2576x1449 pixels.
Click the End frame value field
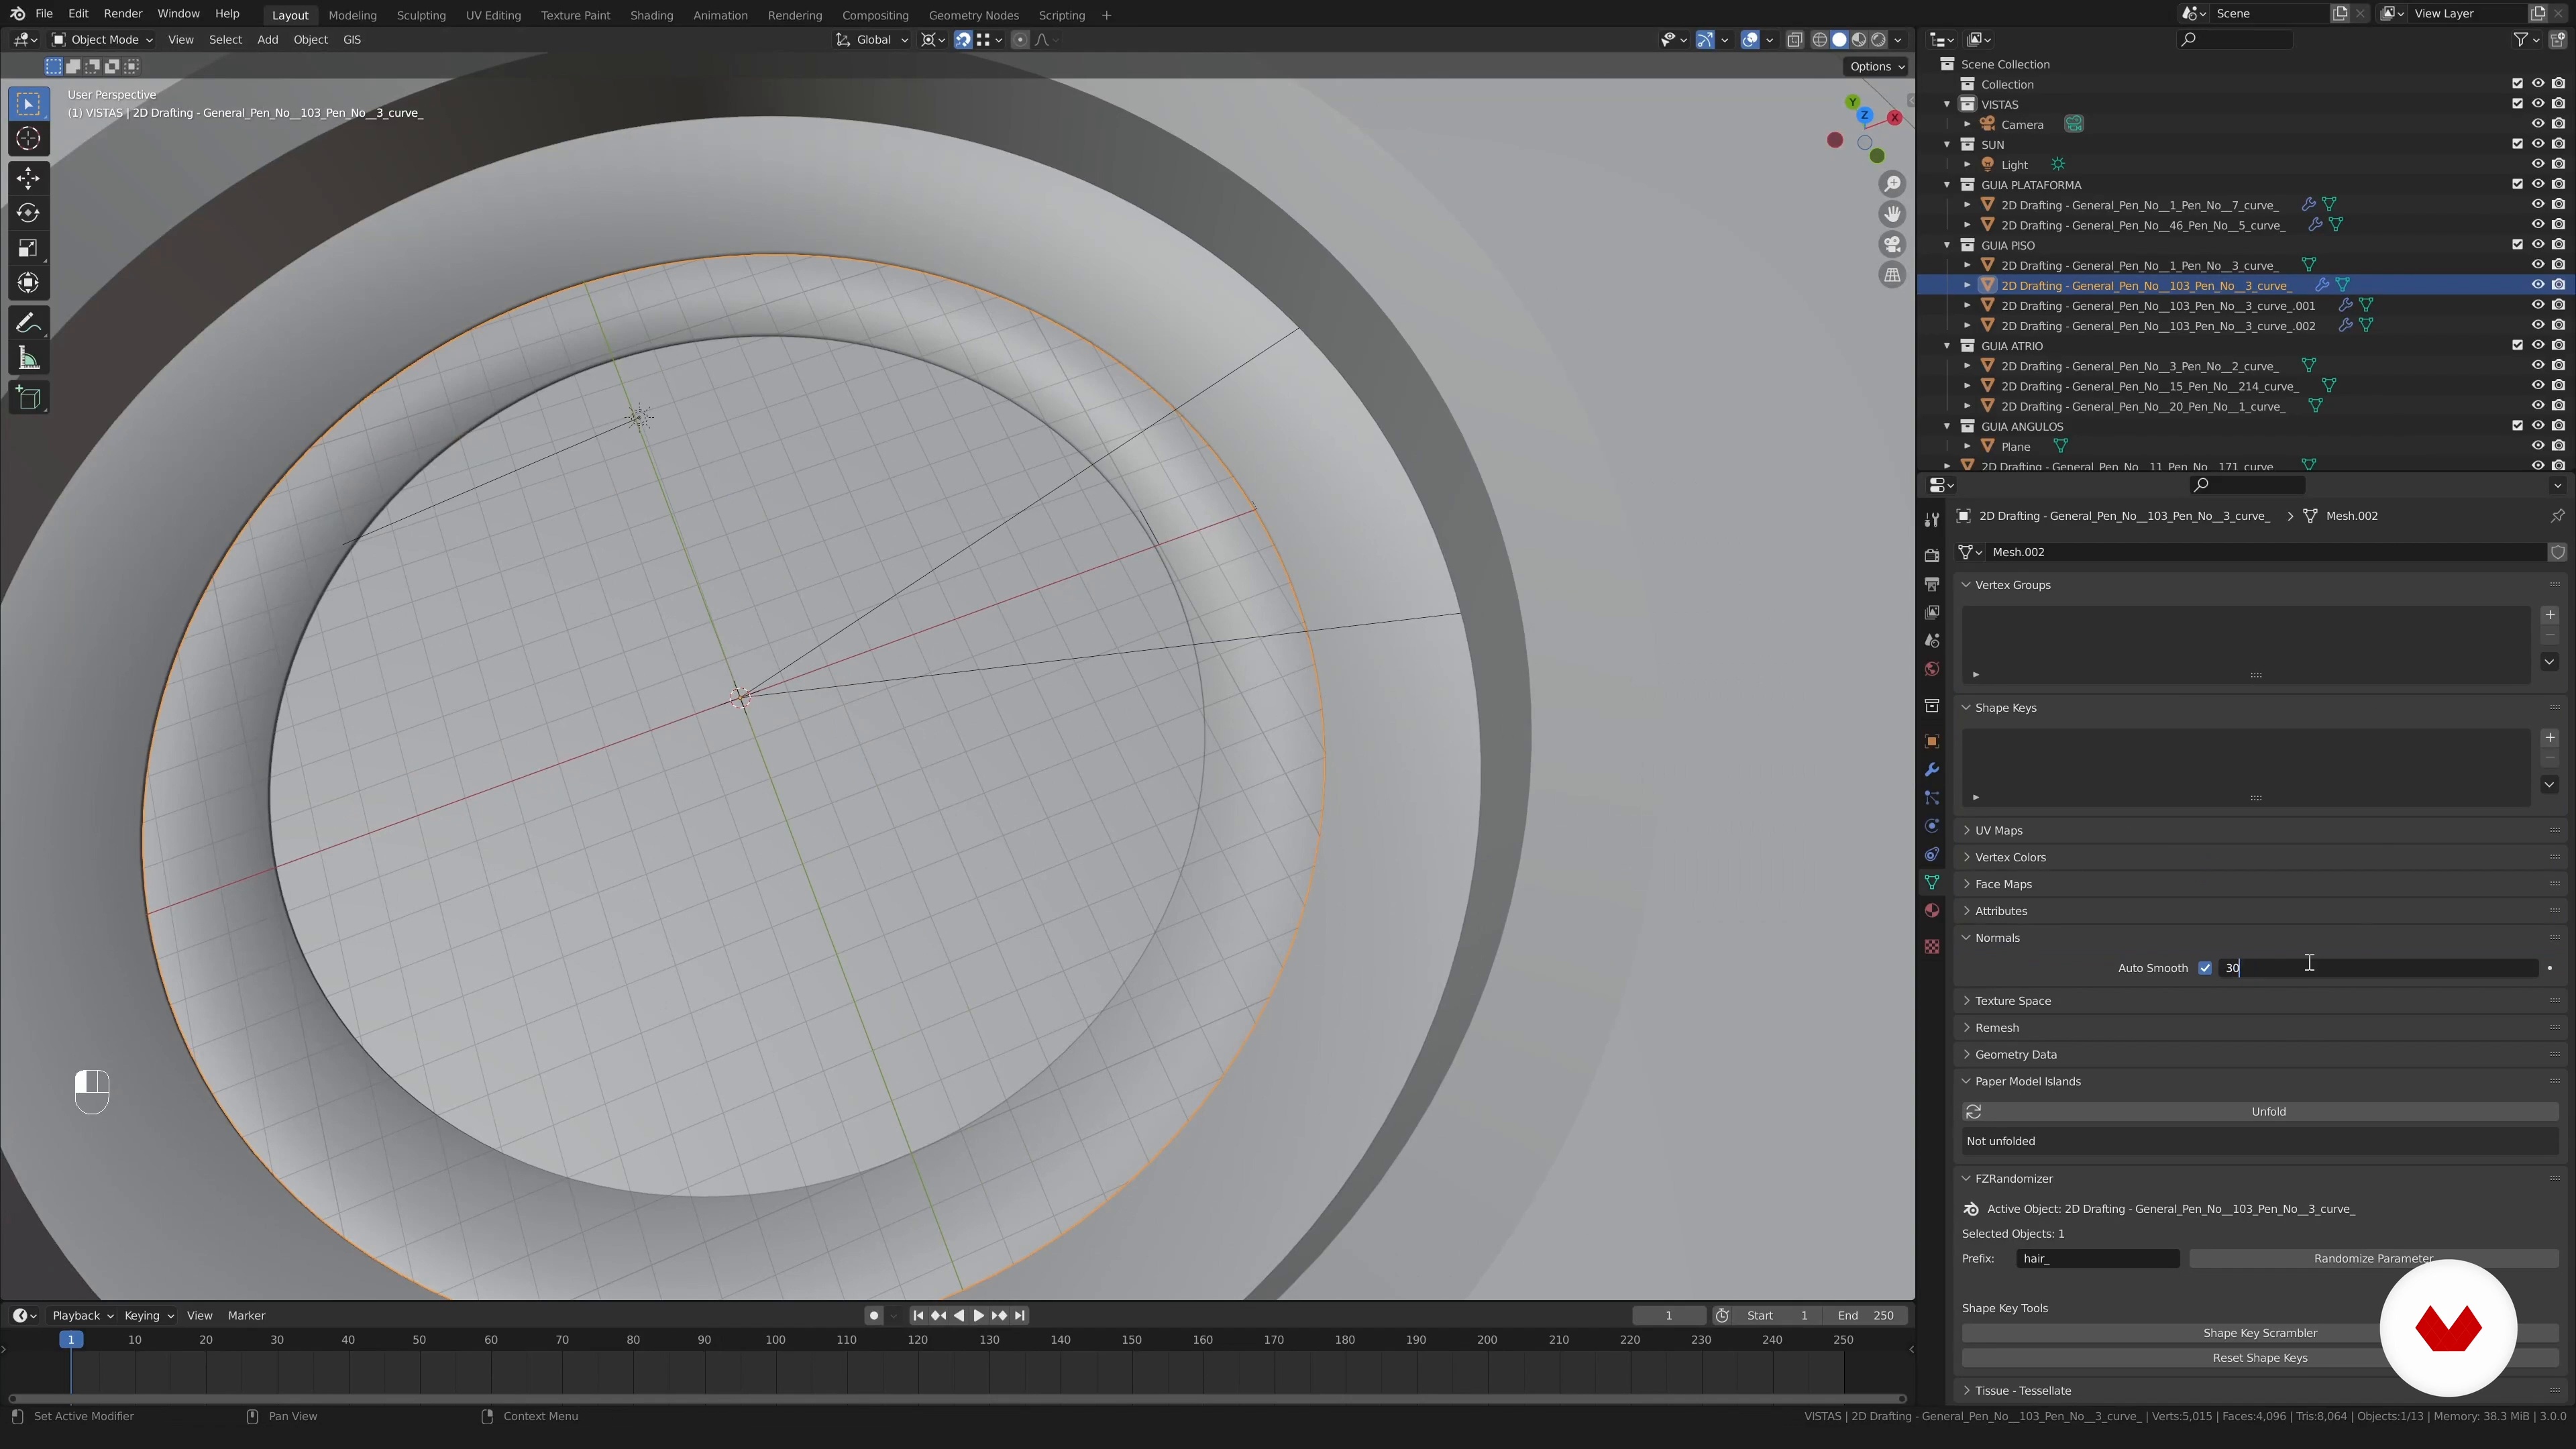click(x=1866, y=1315)
